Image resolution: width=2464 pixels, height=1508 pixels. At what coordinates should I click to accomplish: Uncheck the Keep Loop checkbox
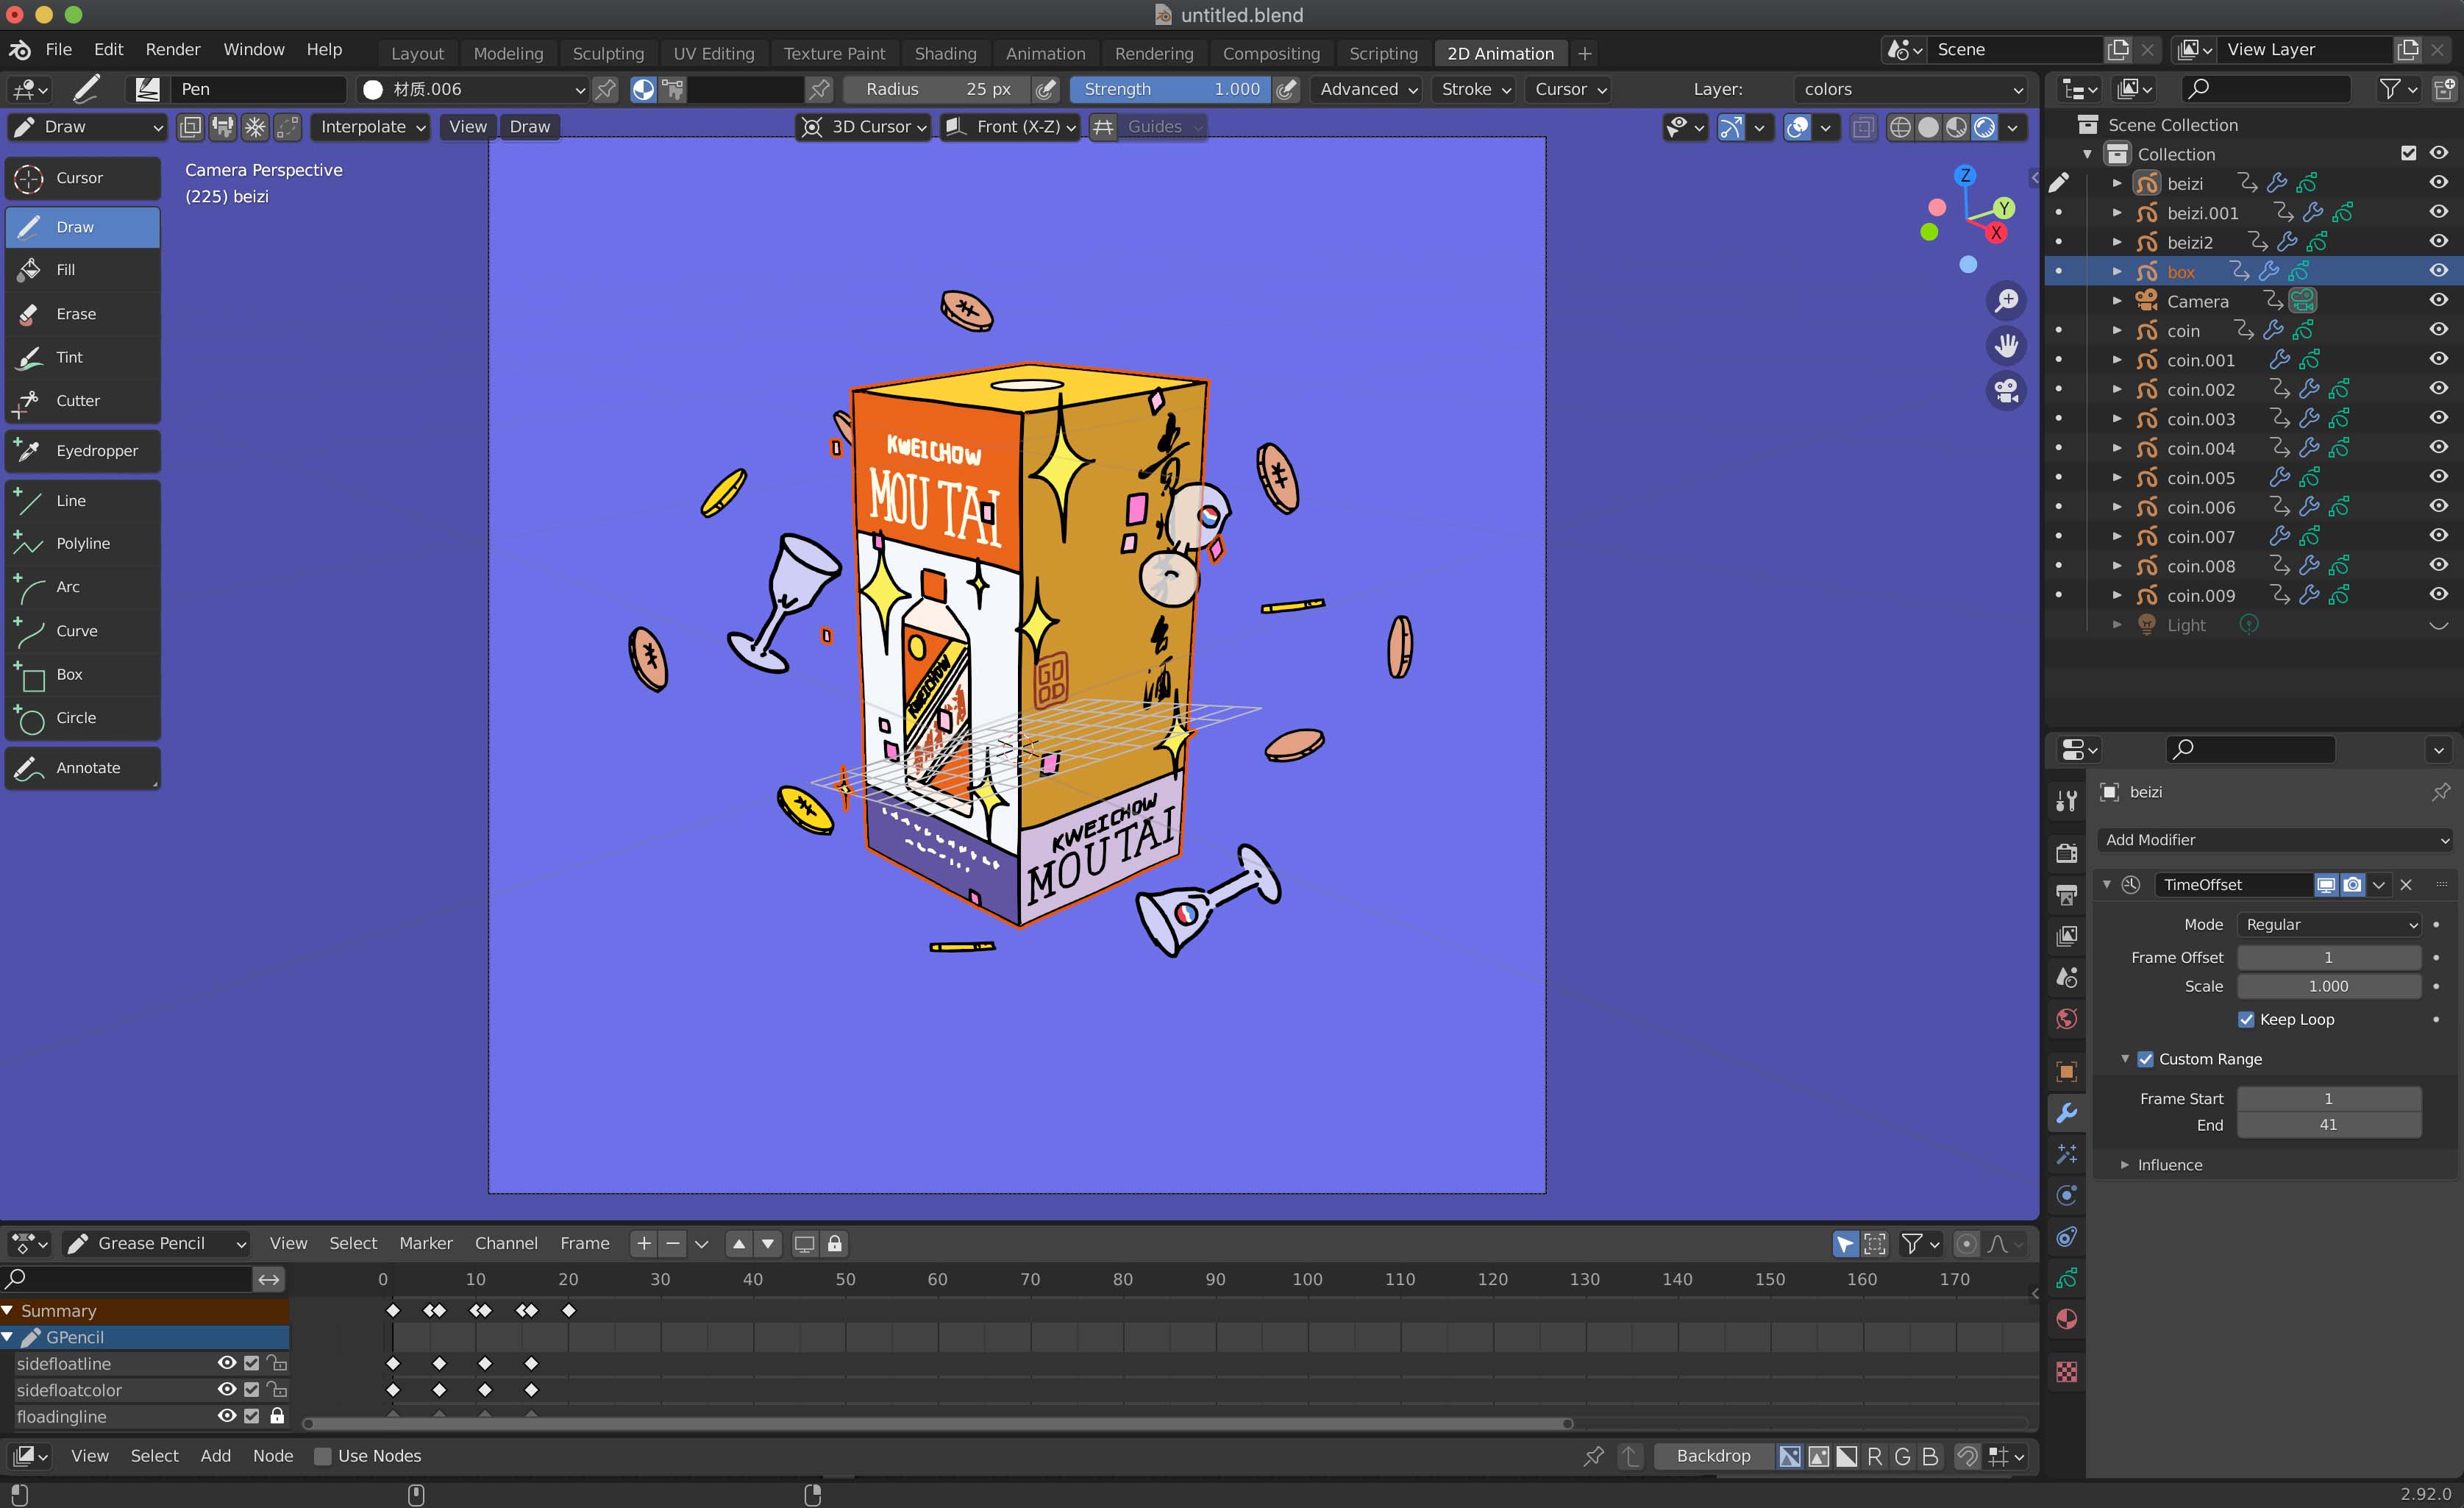click(x=2246, y=1019)
